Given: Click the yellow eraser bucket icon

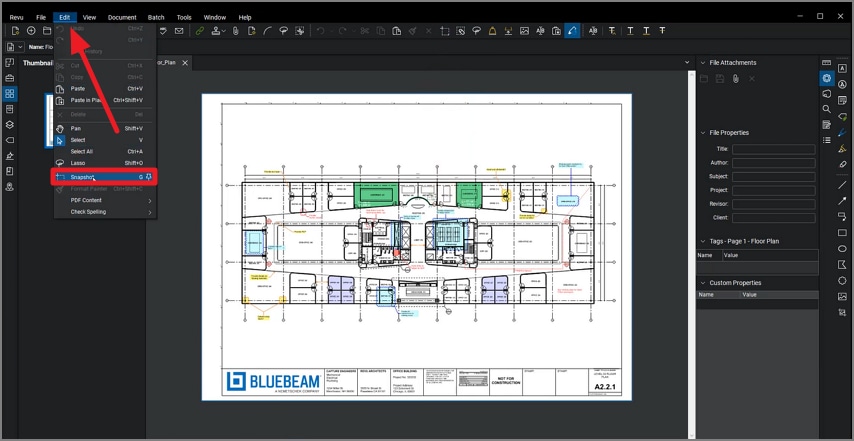Looking at the screenshot, I should pyautogui.click(x=492, y=31).
